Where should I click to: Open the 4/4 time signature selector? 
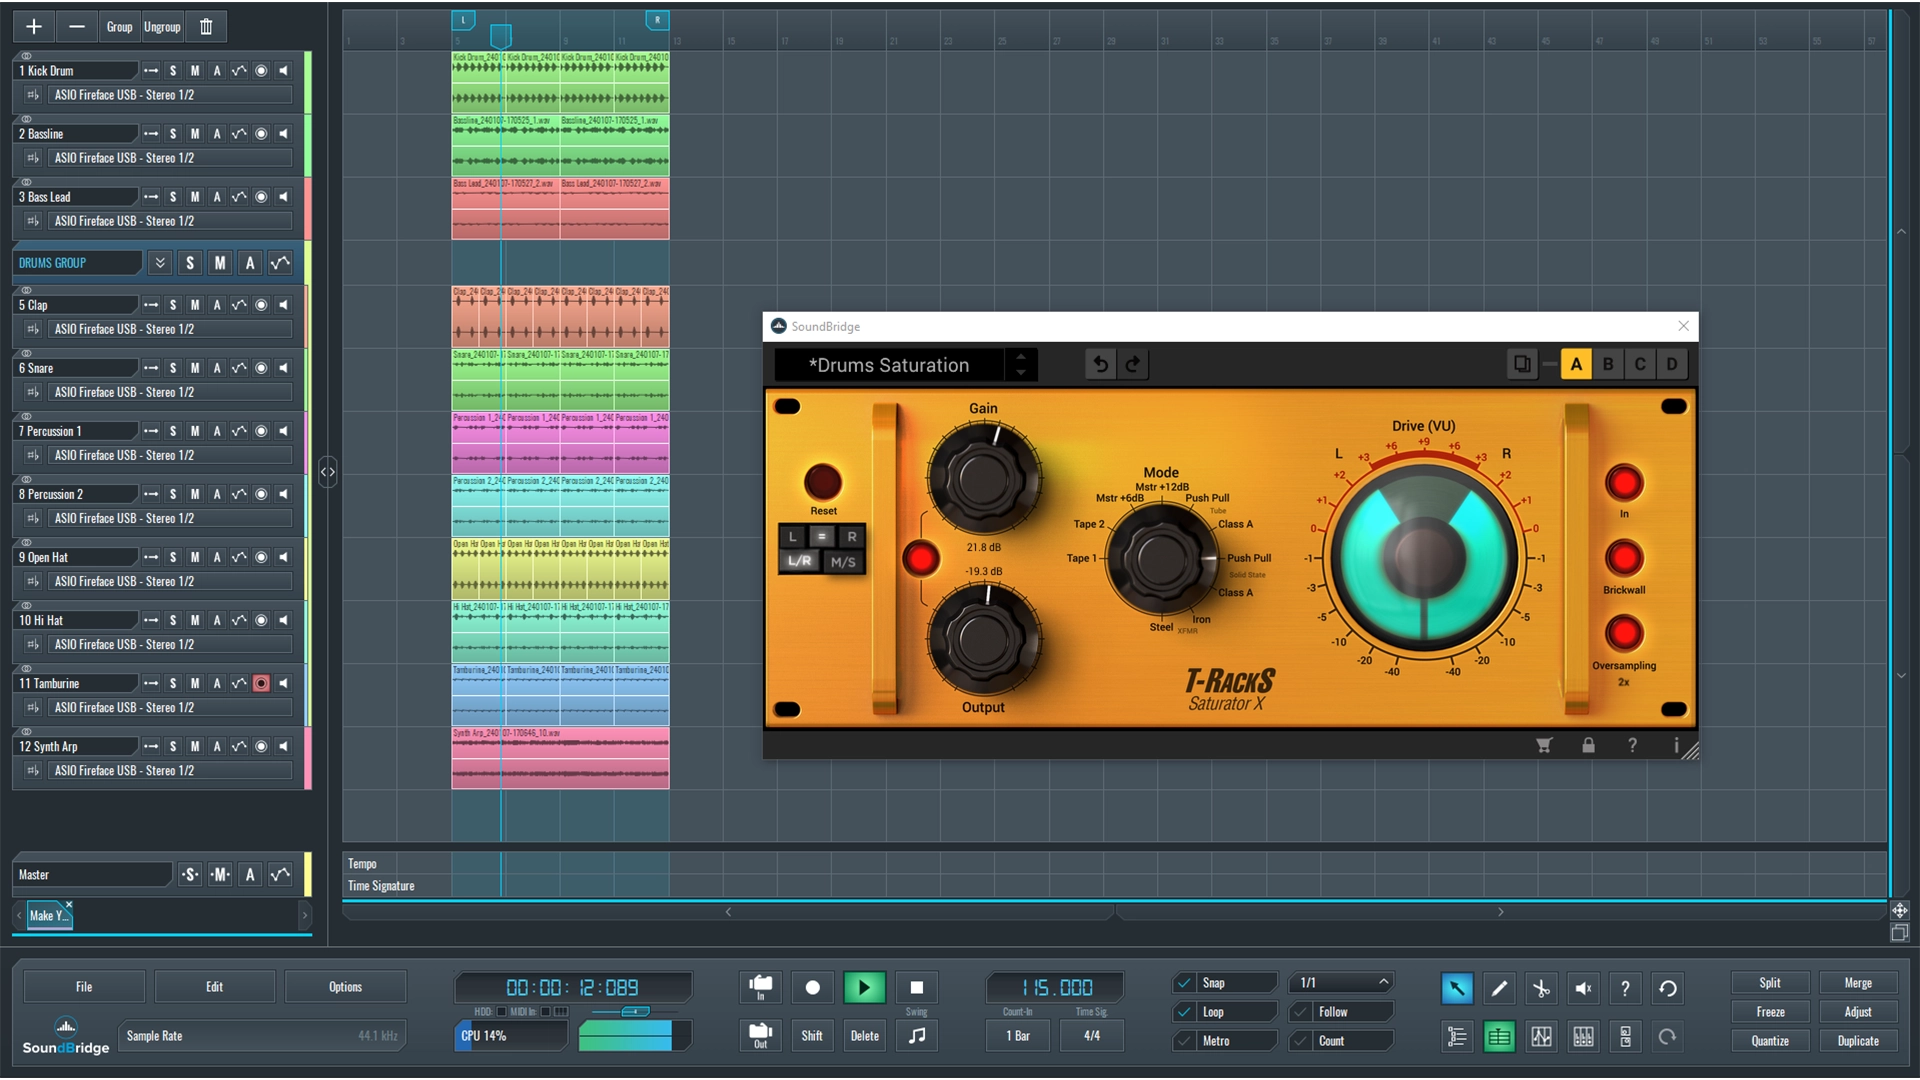(x=1092, y=1036)
